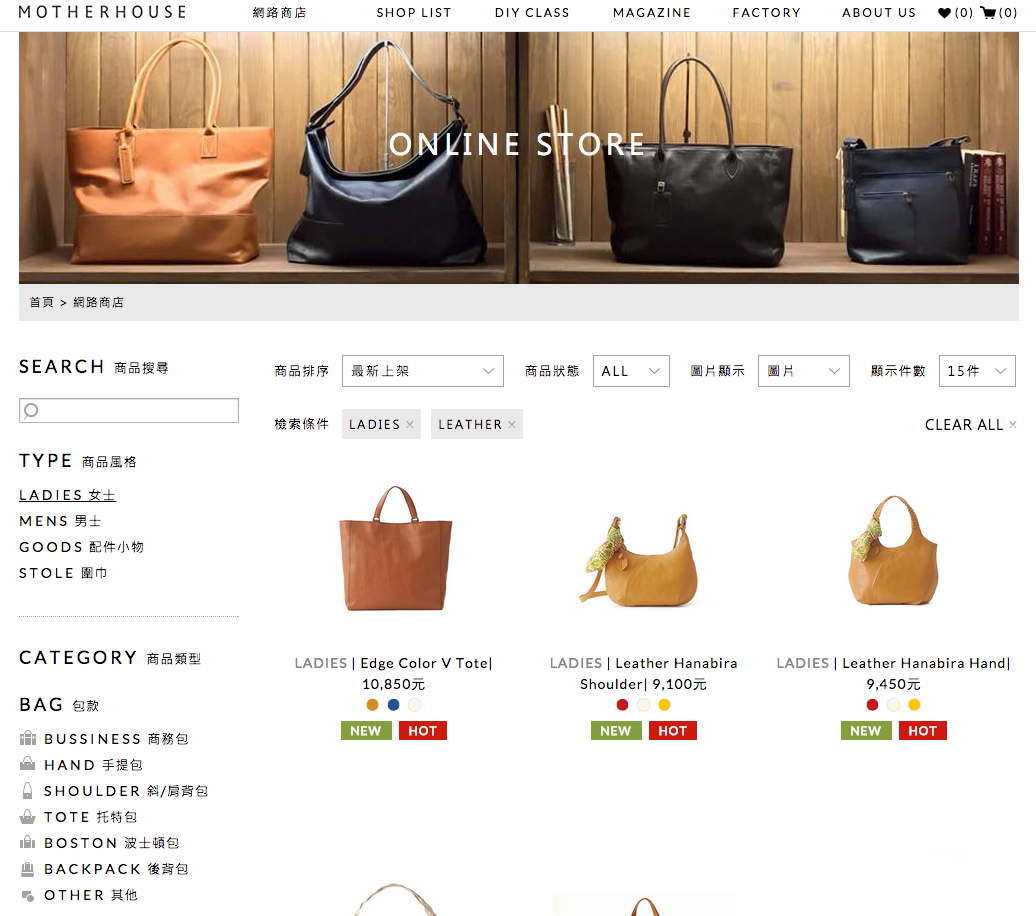
Task: Pick red swatch for Hanabira Shoulder
Action: pyautogui.click(x=622, y=705)
